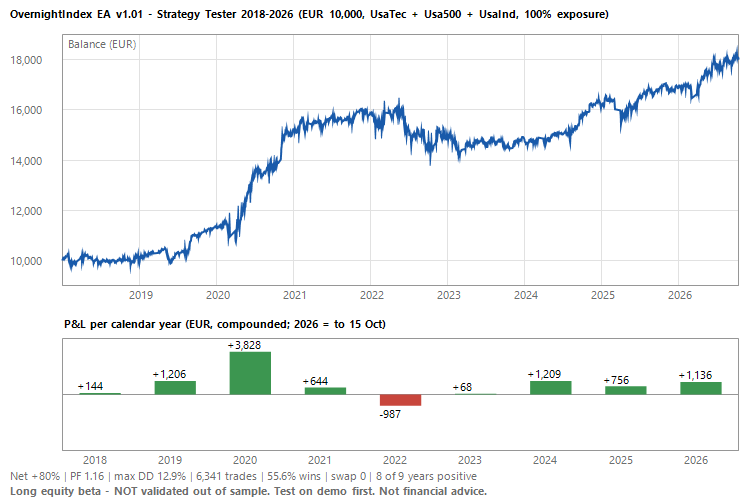Select the green 2021 profit bar
Image resolution: width=750 pixels, height=500 pixels.
[x=325, y=391]
